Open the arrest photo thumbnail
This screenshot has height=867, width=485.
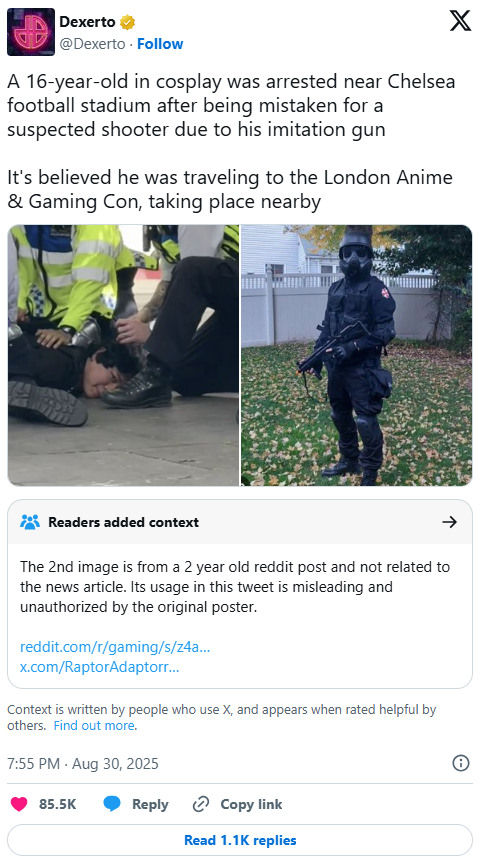[x=123, y=356]
